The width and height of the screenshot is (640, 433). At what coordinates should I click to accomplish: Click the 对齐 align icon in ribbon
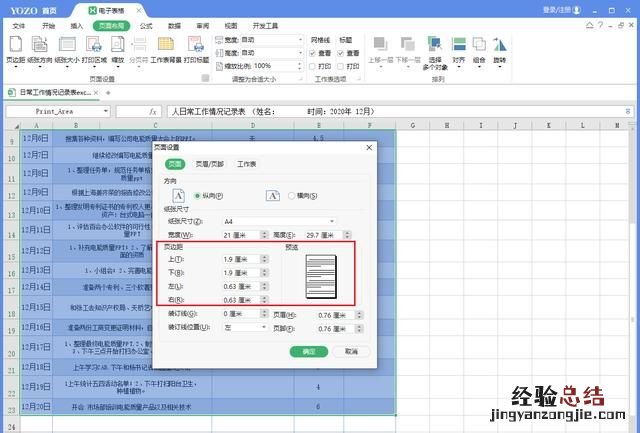coord(458,48)
